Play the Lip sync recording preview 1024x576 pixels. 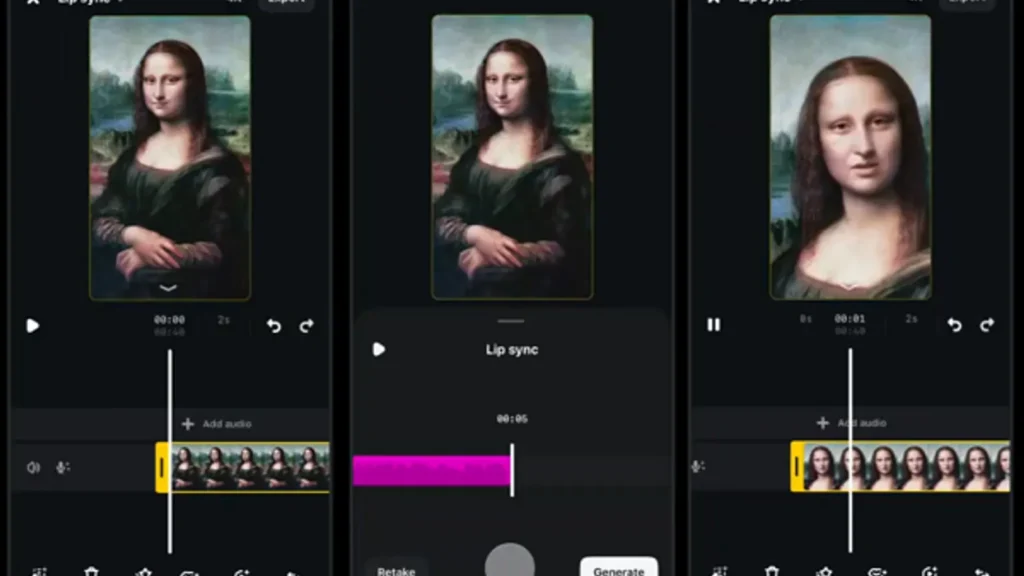click(378, 349)
